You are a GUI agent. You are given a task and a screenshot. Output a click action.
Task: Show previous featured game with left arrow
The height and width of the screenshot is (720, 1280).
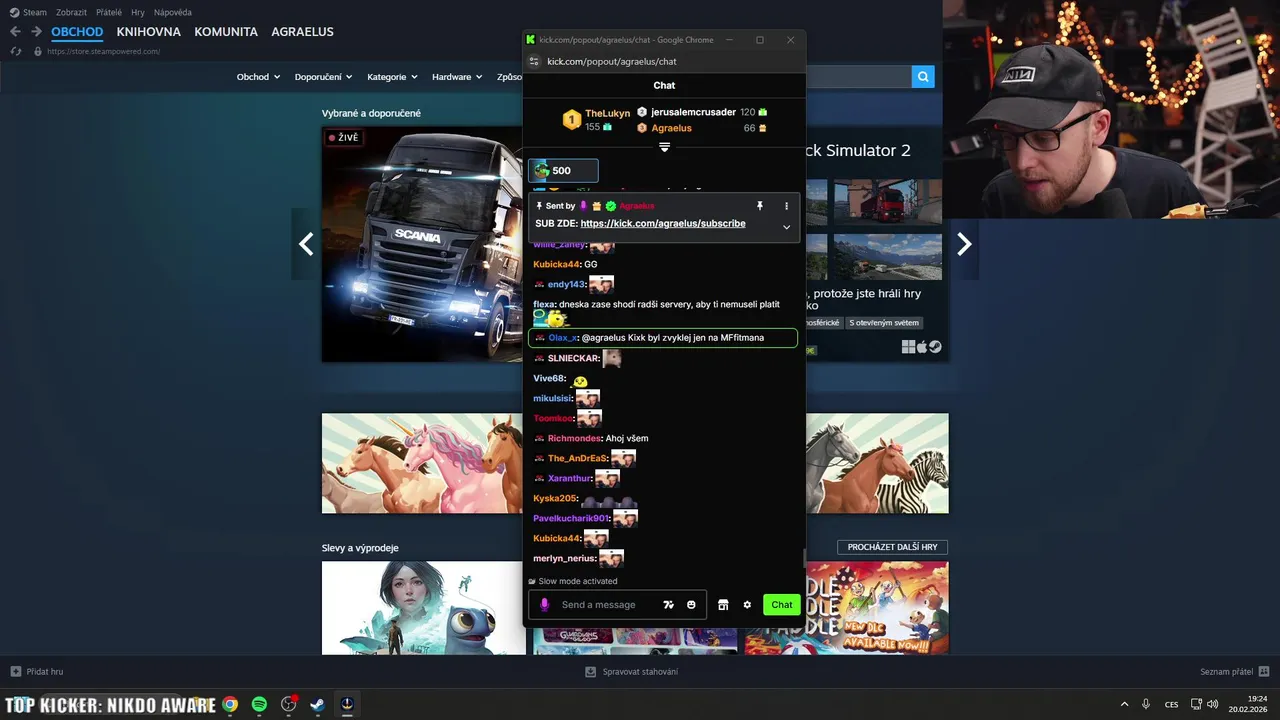(x=306, y=244)
